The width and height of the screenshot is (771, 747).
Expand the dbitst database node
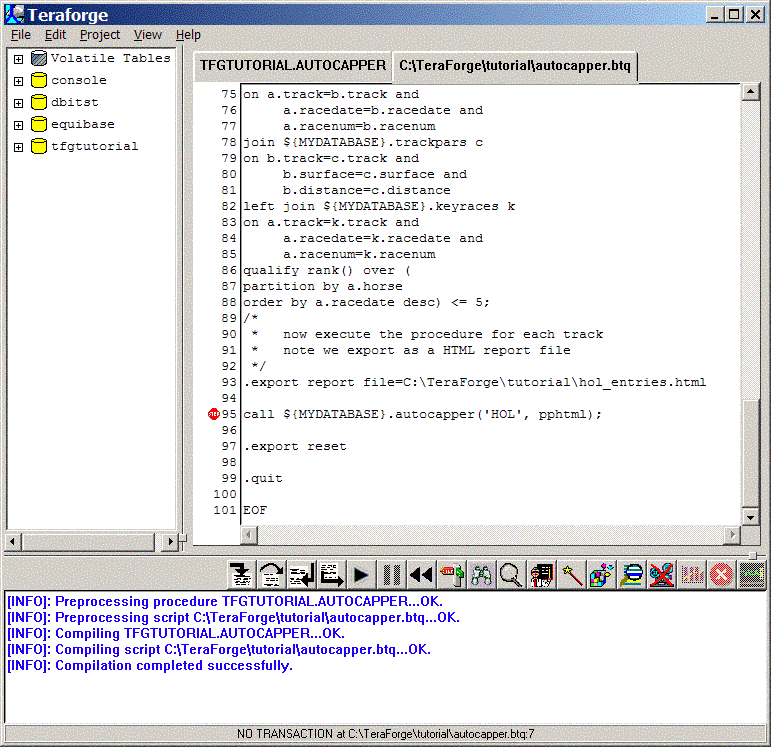pos(18,103)
